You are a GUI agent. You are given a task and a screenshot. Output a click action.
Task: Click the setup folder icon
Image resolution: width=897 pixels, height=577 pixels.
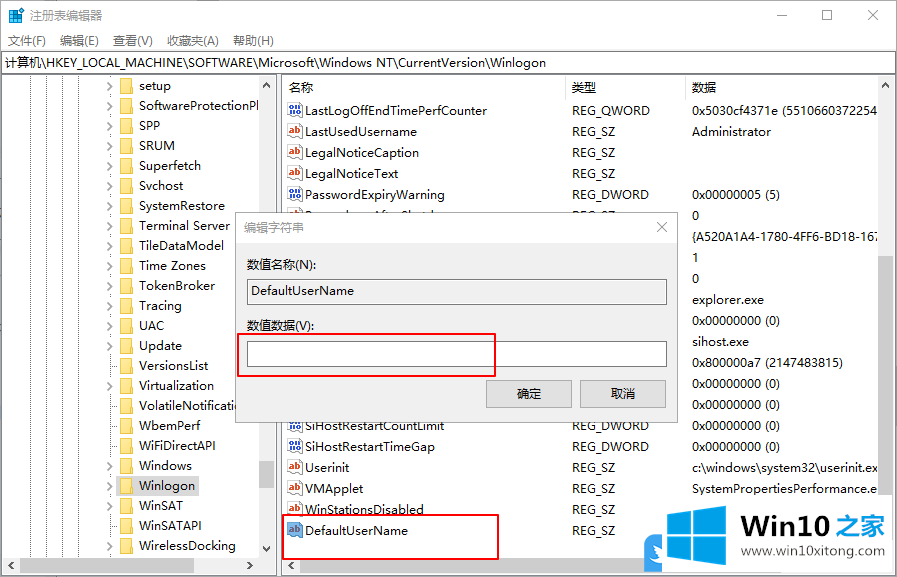(126, 86)
